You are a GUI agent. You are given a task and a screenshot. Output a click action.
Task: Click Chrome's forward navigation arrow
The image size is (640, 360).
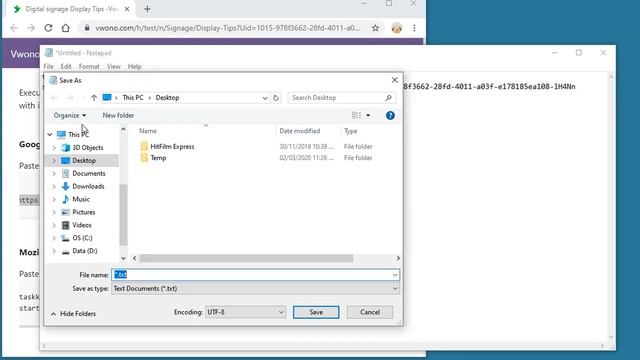[x=31, y=28]
